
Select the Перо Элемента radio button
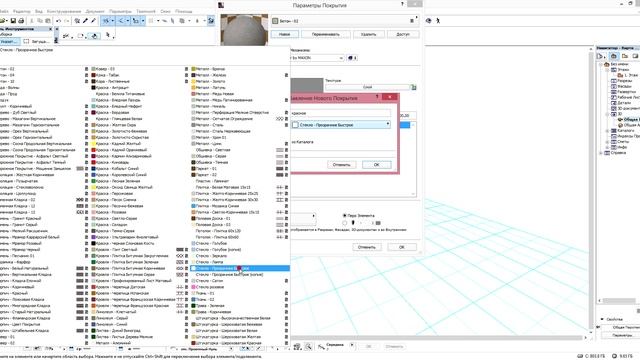coord(344,216)
